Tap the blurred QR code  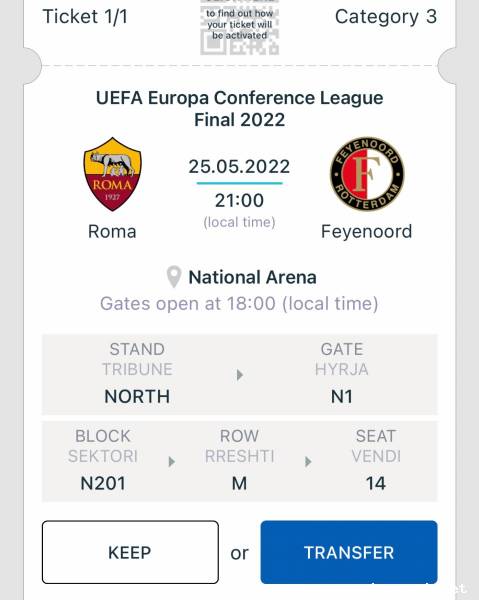coord(240,28)
